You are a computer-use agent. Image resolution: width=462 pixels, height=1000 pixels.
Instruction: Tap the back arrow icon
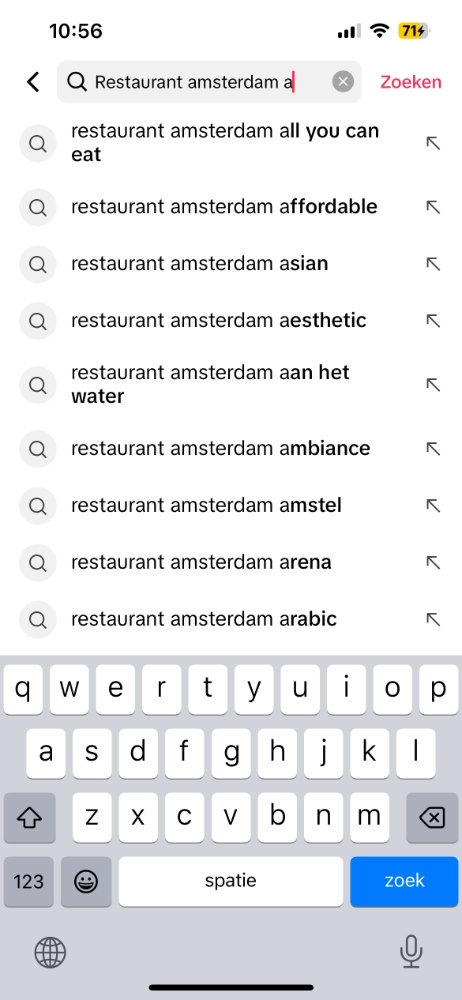[x=33, y=82]
